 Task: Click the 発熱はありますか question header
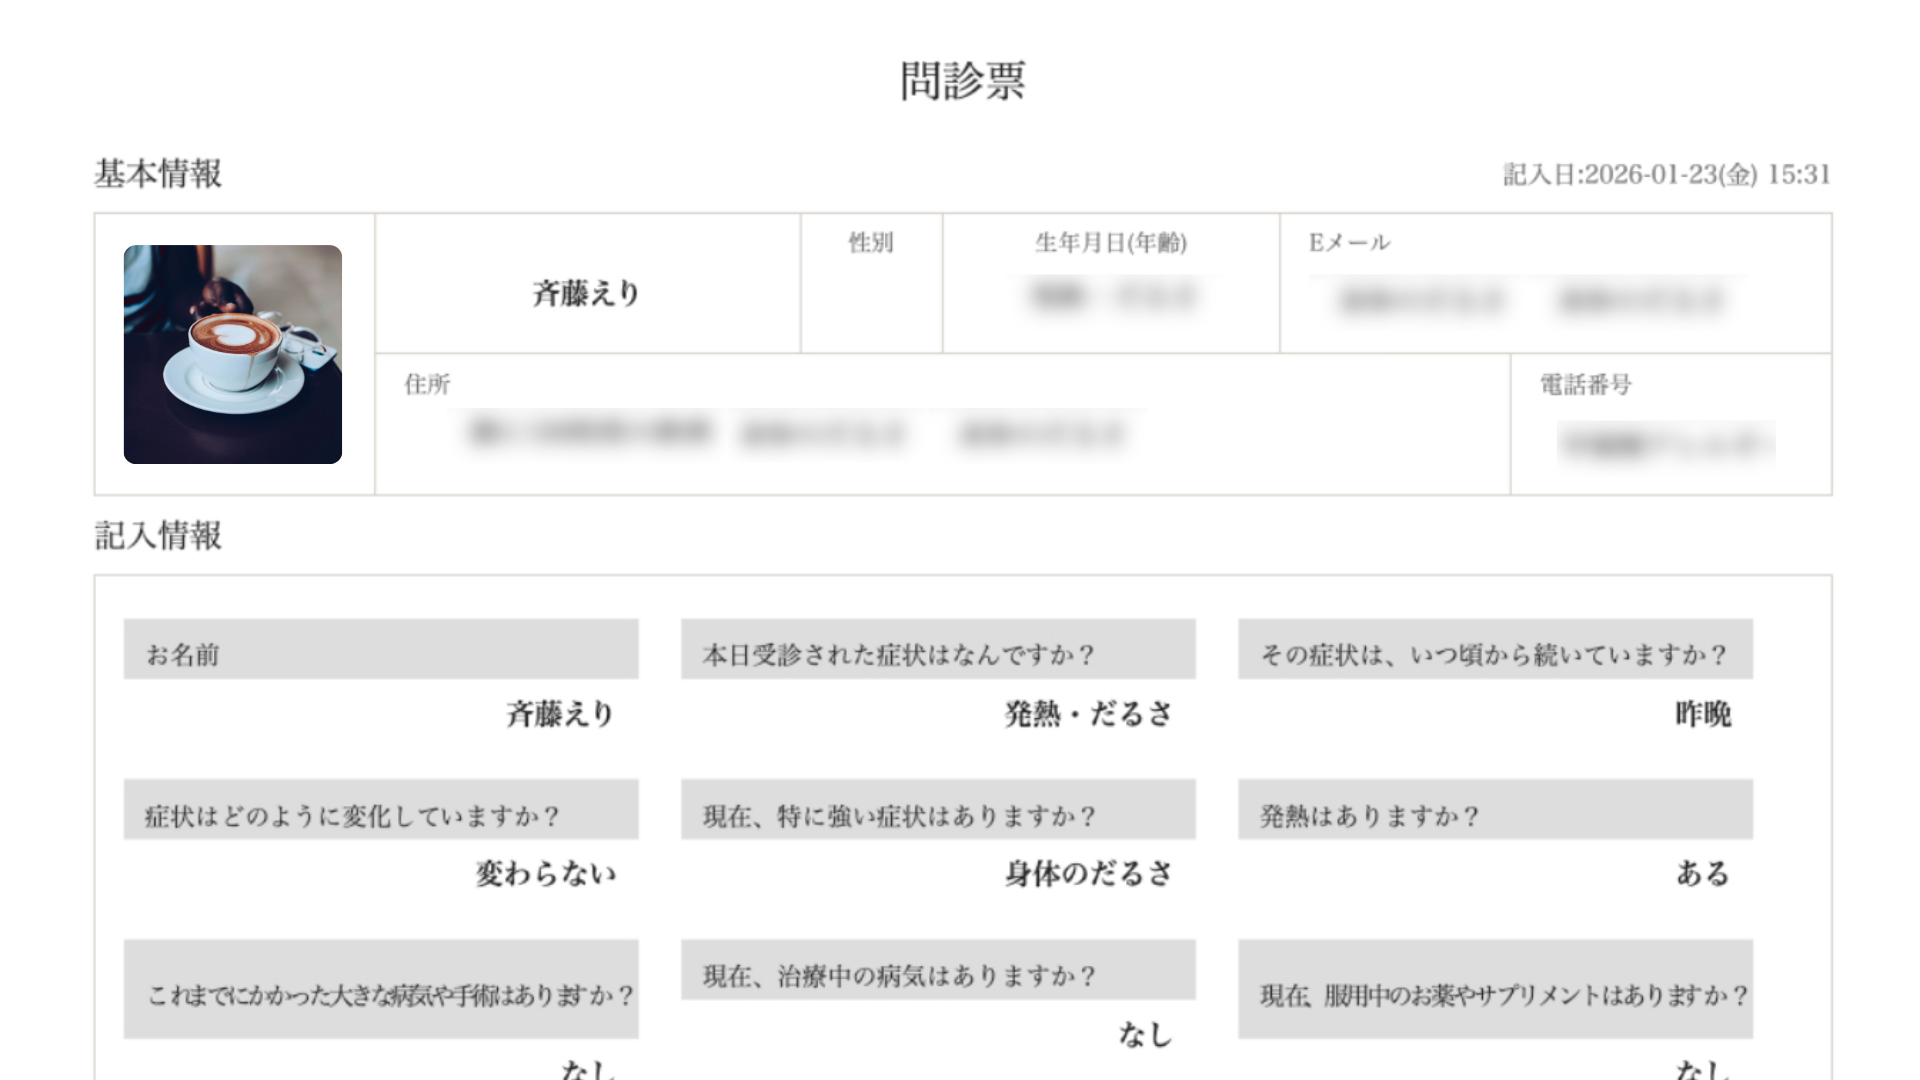coord(1494,815)
